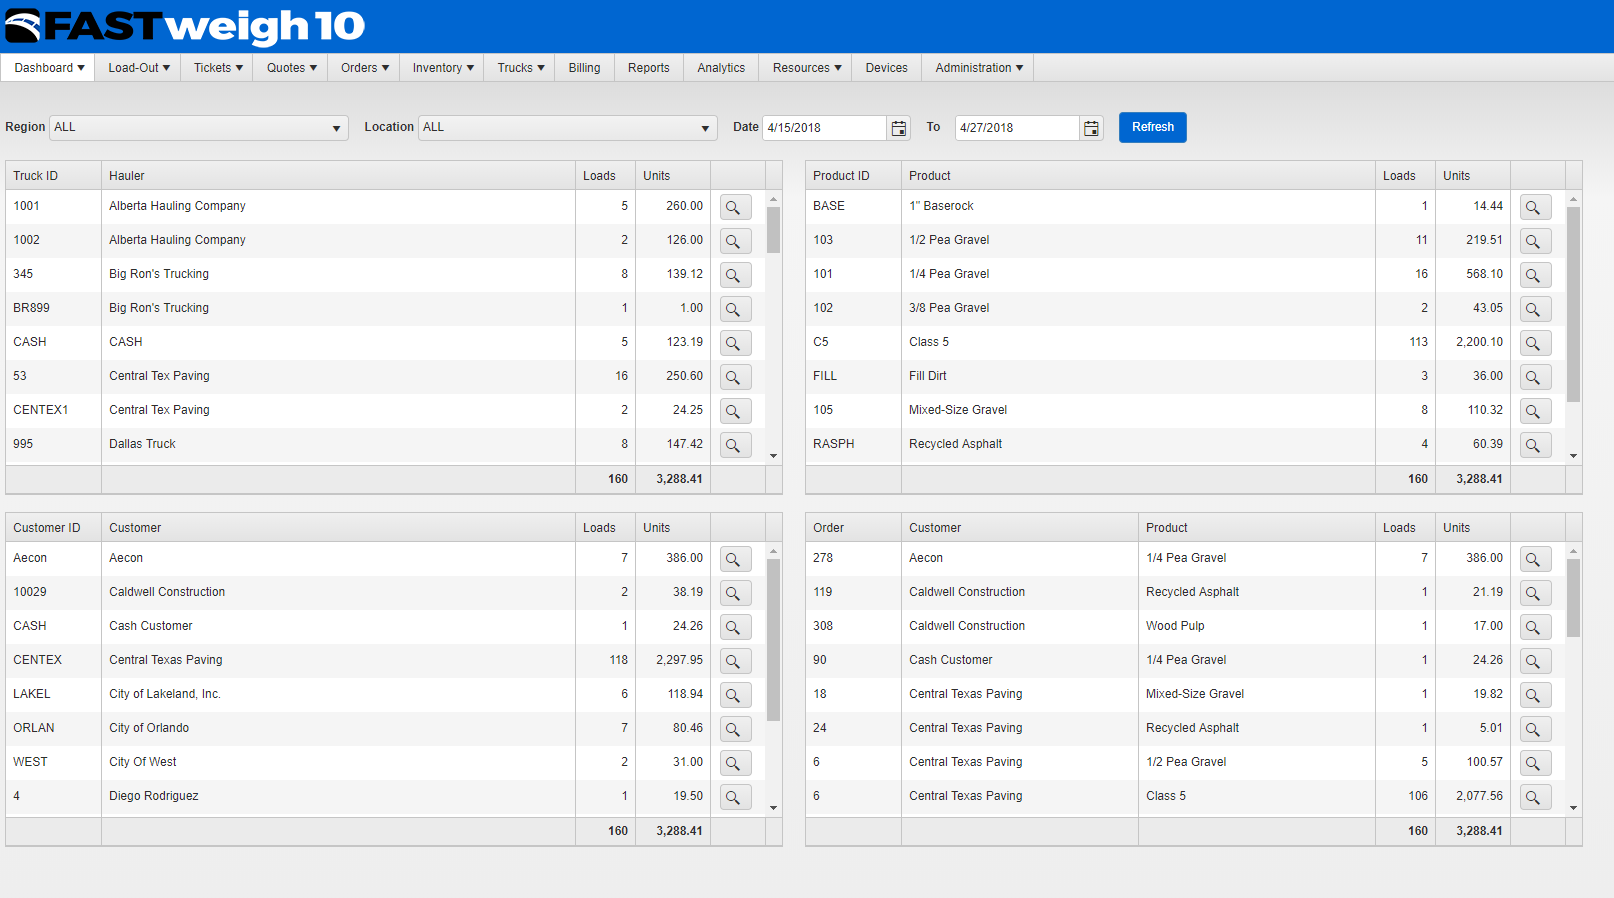Open the Reports page
This screenshot has width=1614, height=898.
649,68
